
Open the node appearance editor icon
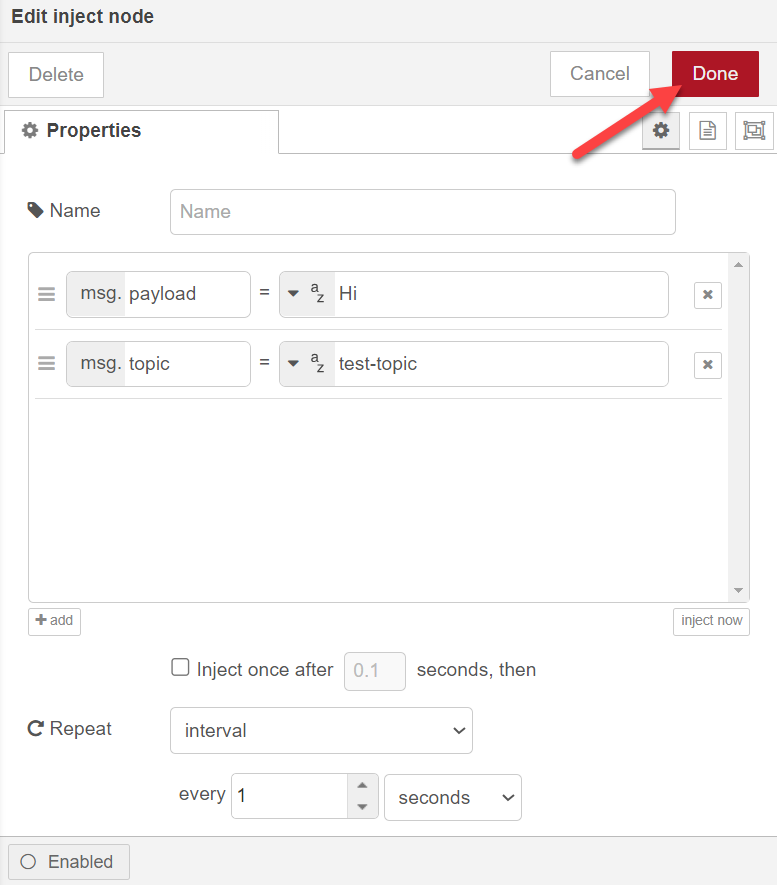tap(754, 130)
